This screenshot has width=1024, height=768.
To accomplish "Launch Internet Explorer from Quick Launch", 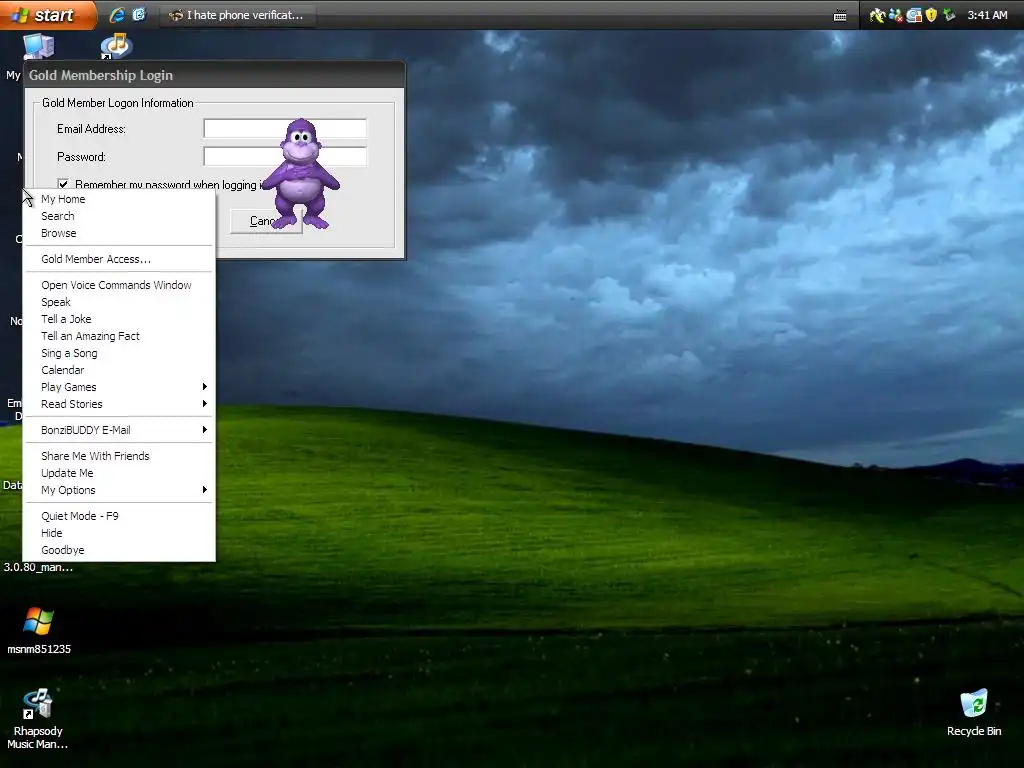I will (117, 14).
